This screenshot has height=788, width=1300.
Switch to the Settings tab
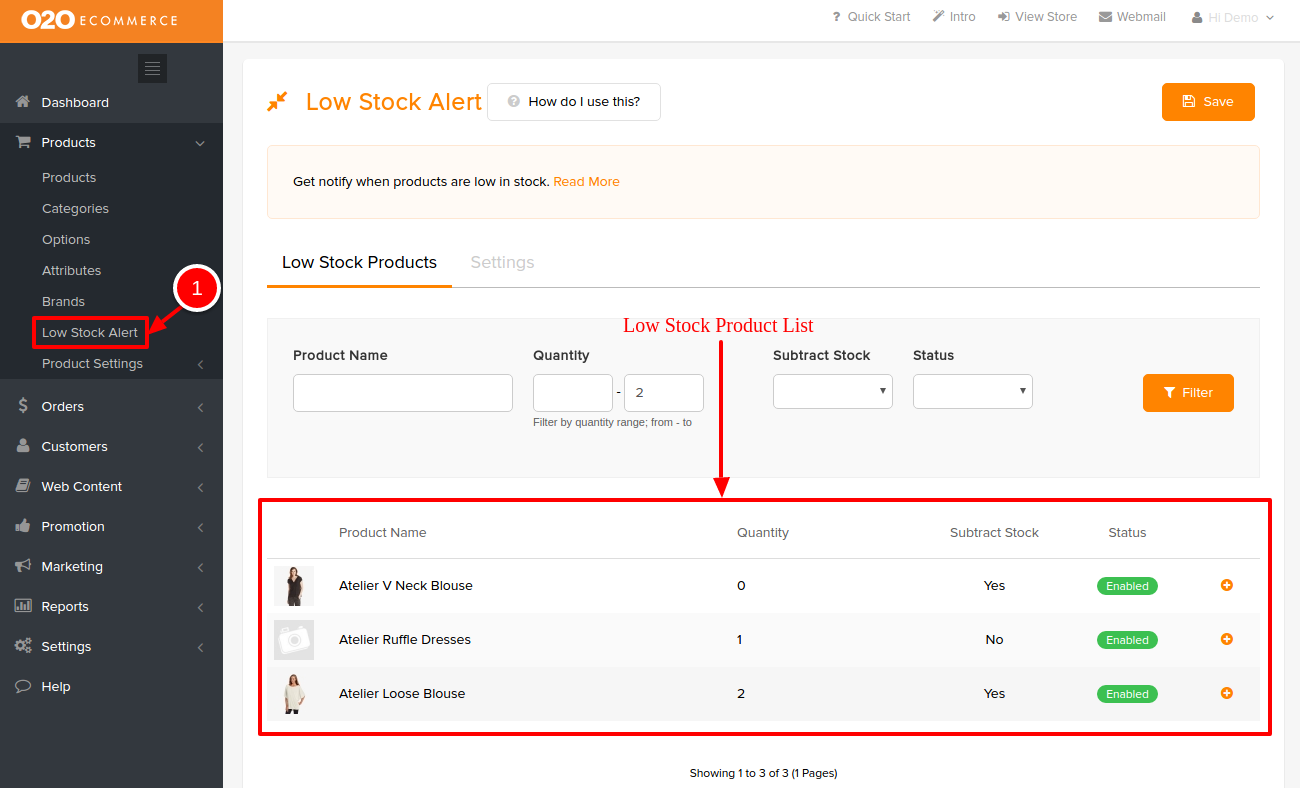coord(502,262)
